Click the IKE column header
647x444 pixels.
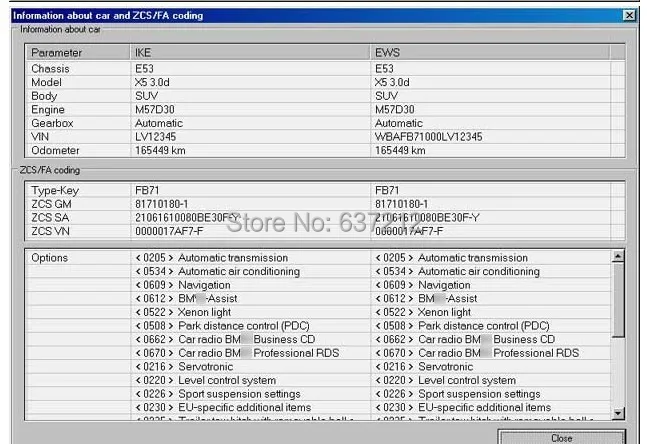(250, 53)
